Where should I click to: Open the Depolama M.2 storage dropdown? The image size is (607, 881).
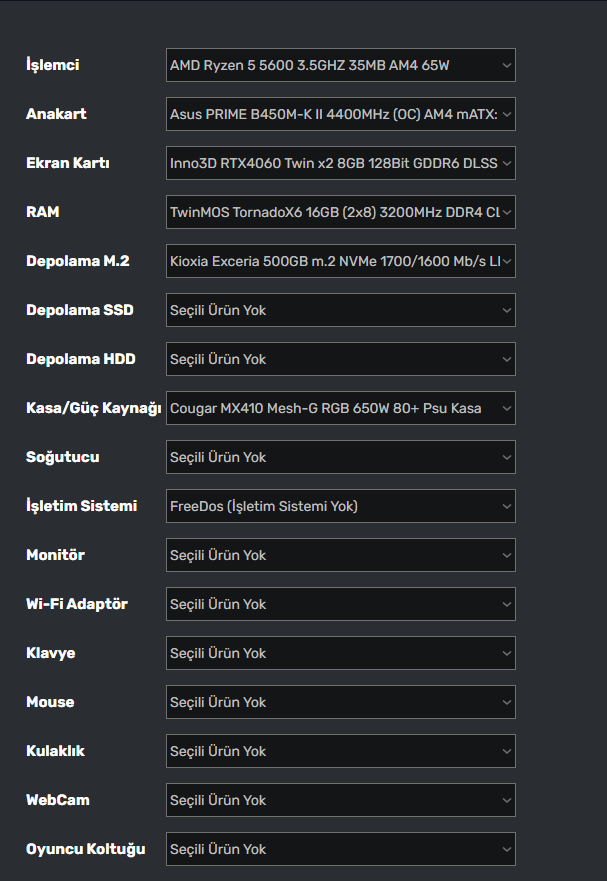pos(340,261)
